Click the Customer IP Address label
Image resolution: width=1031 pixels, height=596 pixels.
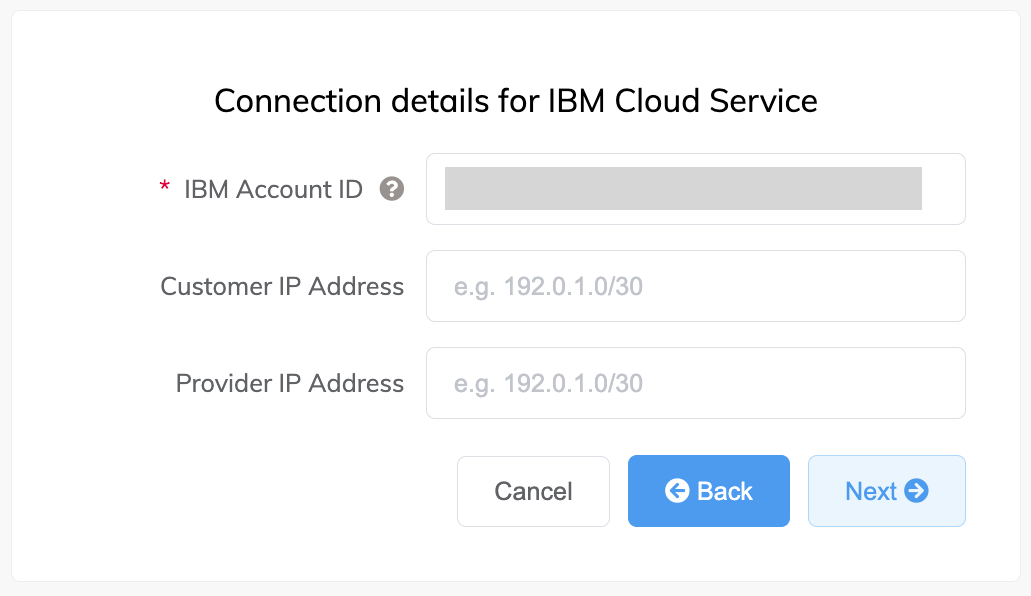point(282,286)
